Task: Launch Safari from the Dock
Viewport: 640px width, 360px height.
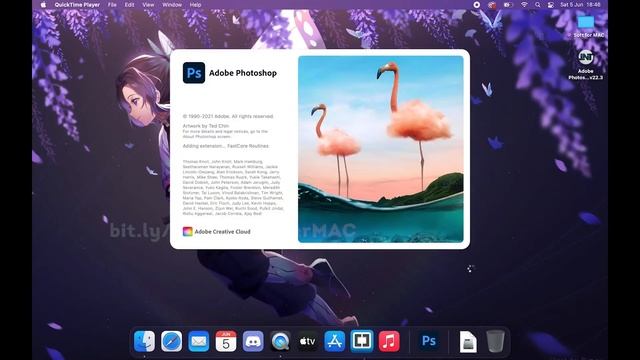Action: 171,341
